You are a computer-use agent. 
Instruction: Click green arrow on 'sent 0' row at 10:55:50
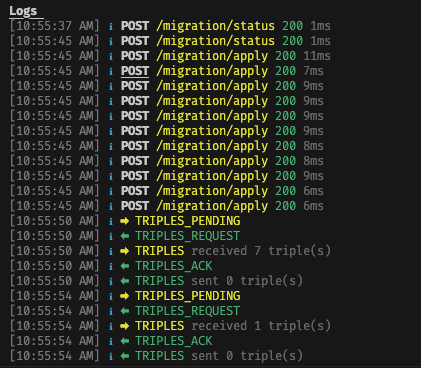pos(125,281)
